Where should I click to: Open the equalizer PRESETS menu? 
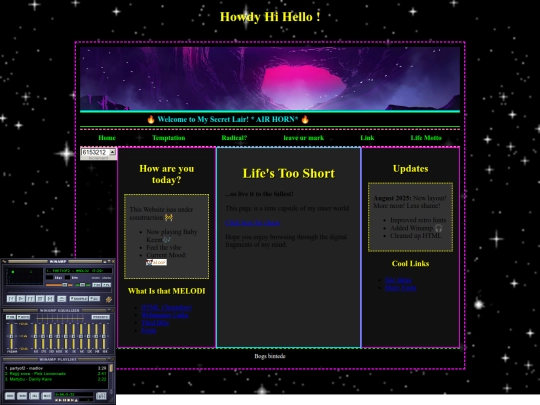coord(101,317)
